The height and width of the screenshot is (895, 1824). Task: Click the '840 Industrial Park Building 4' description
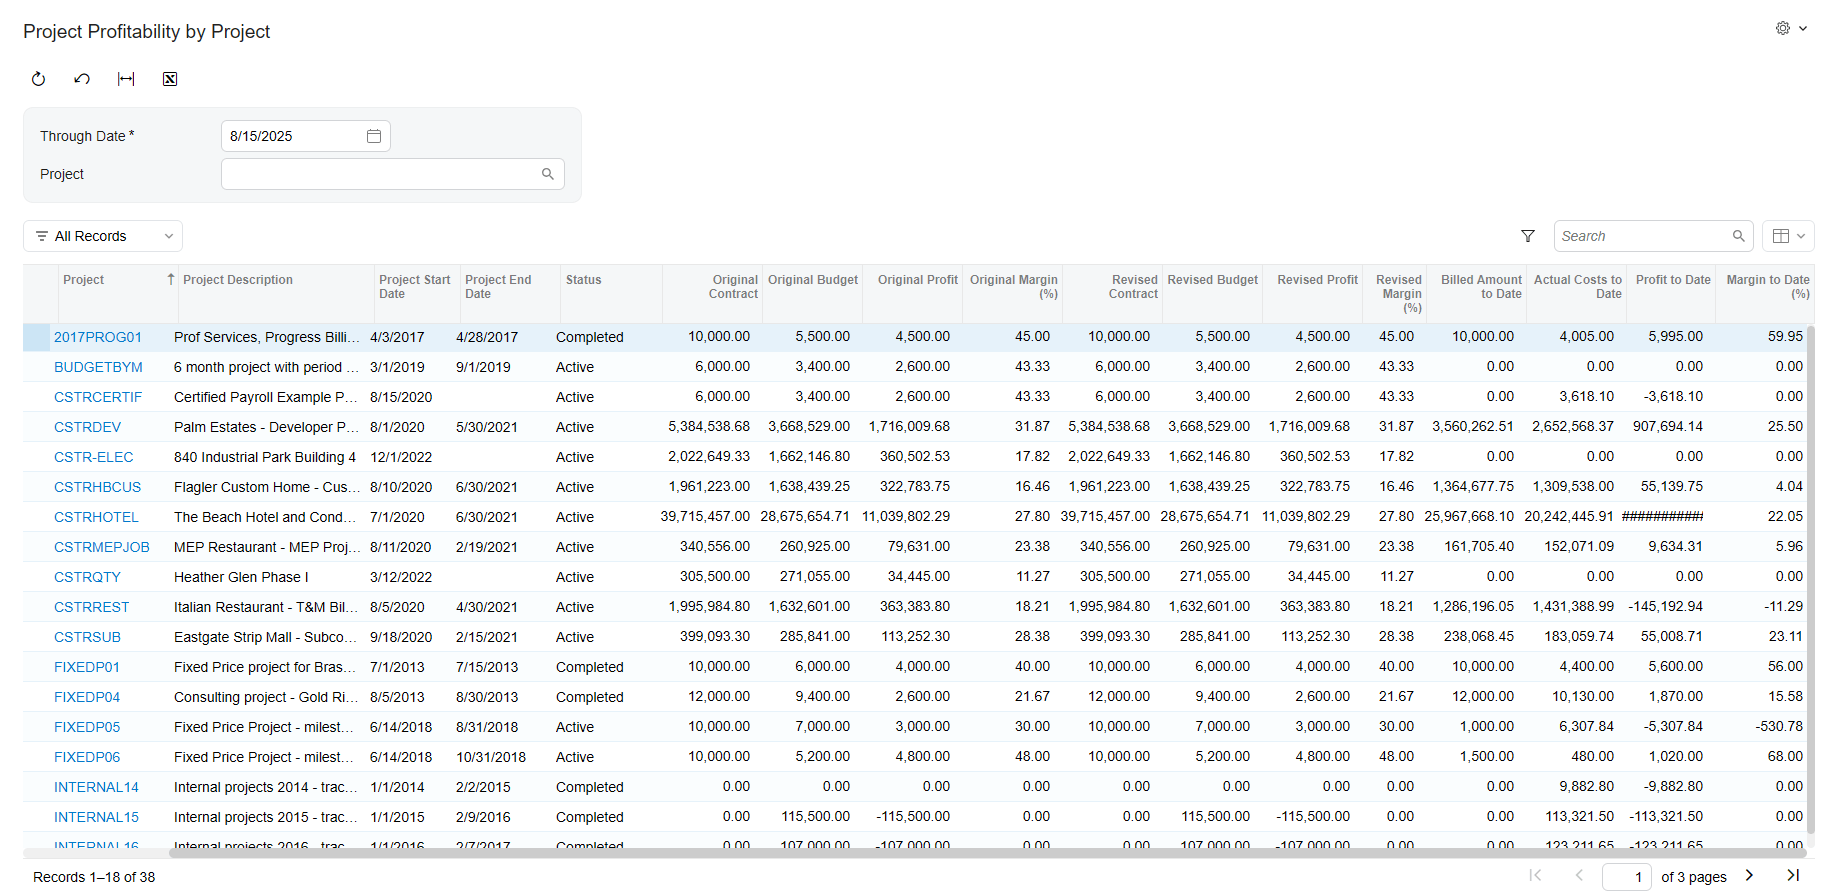click(265, 457)
